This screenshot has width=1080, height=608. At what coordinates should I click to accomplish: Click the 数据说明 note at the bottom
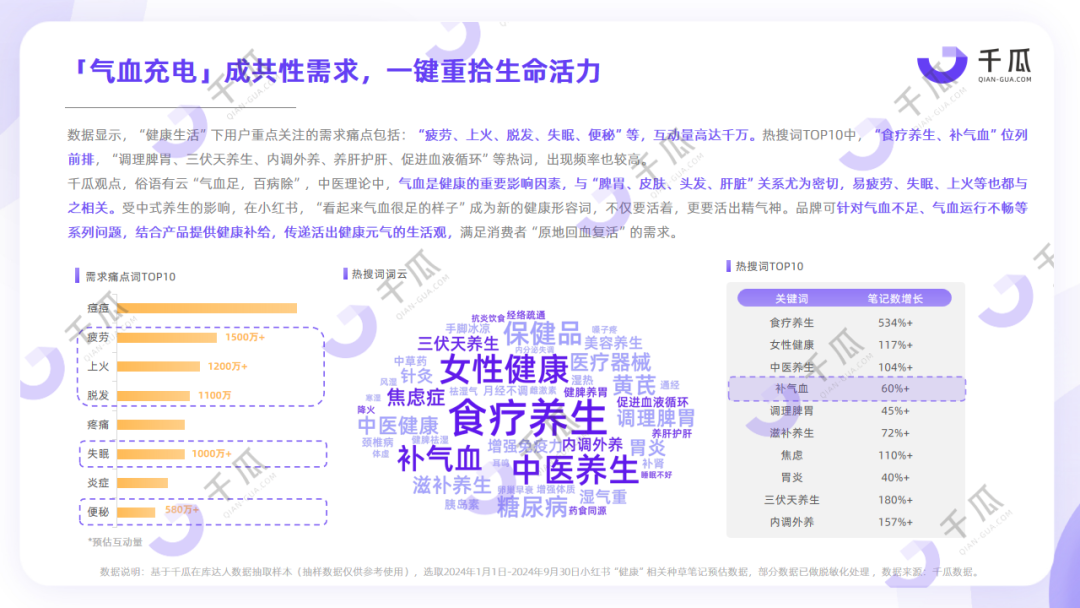[x=541, y=572]
